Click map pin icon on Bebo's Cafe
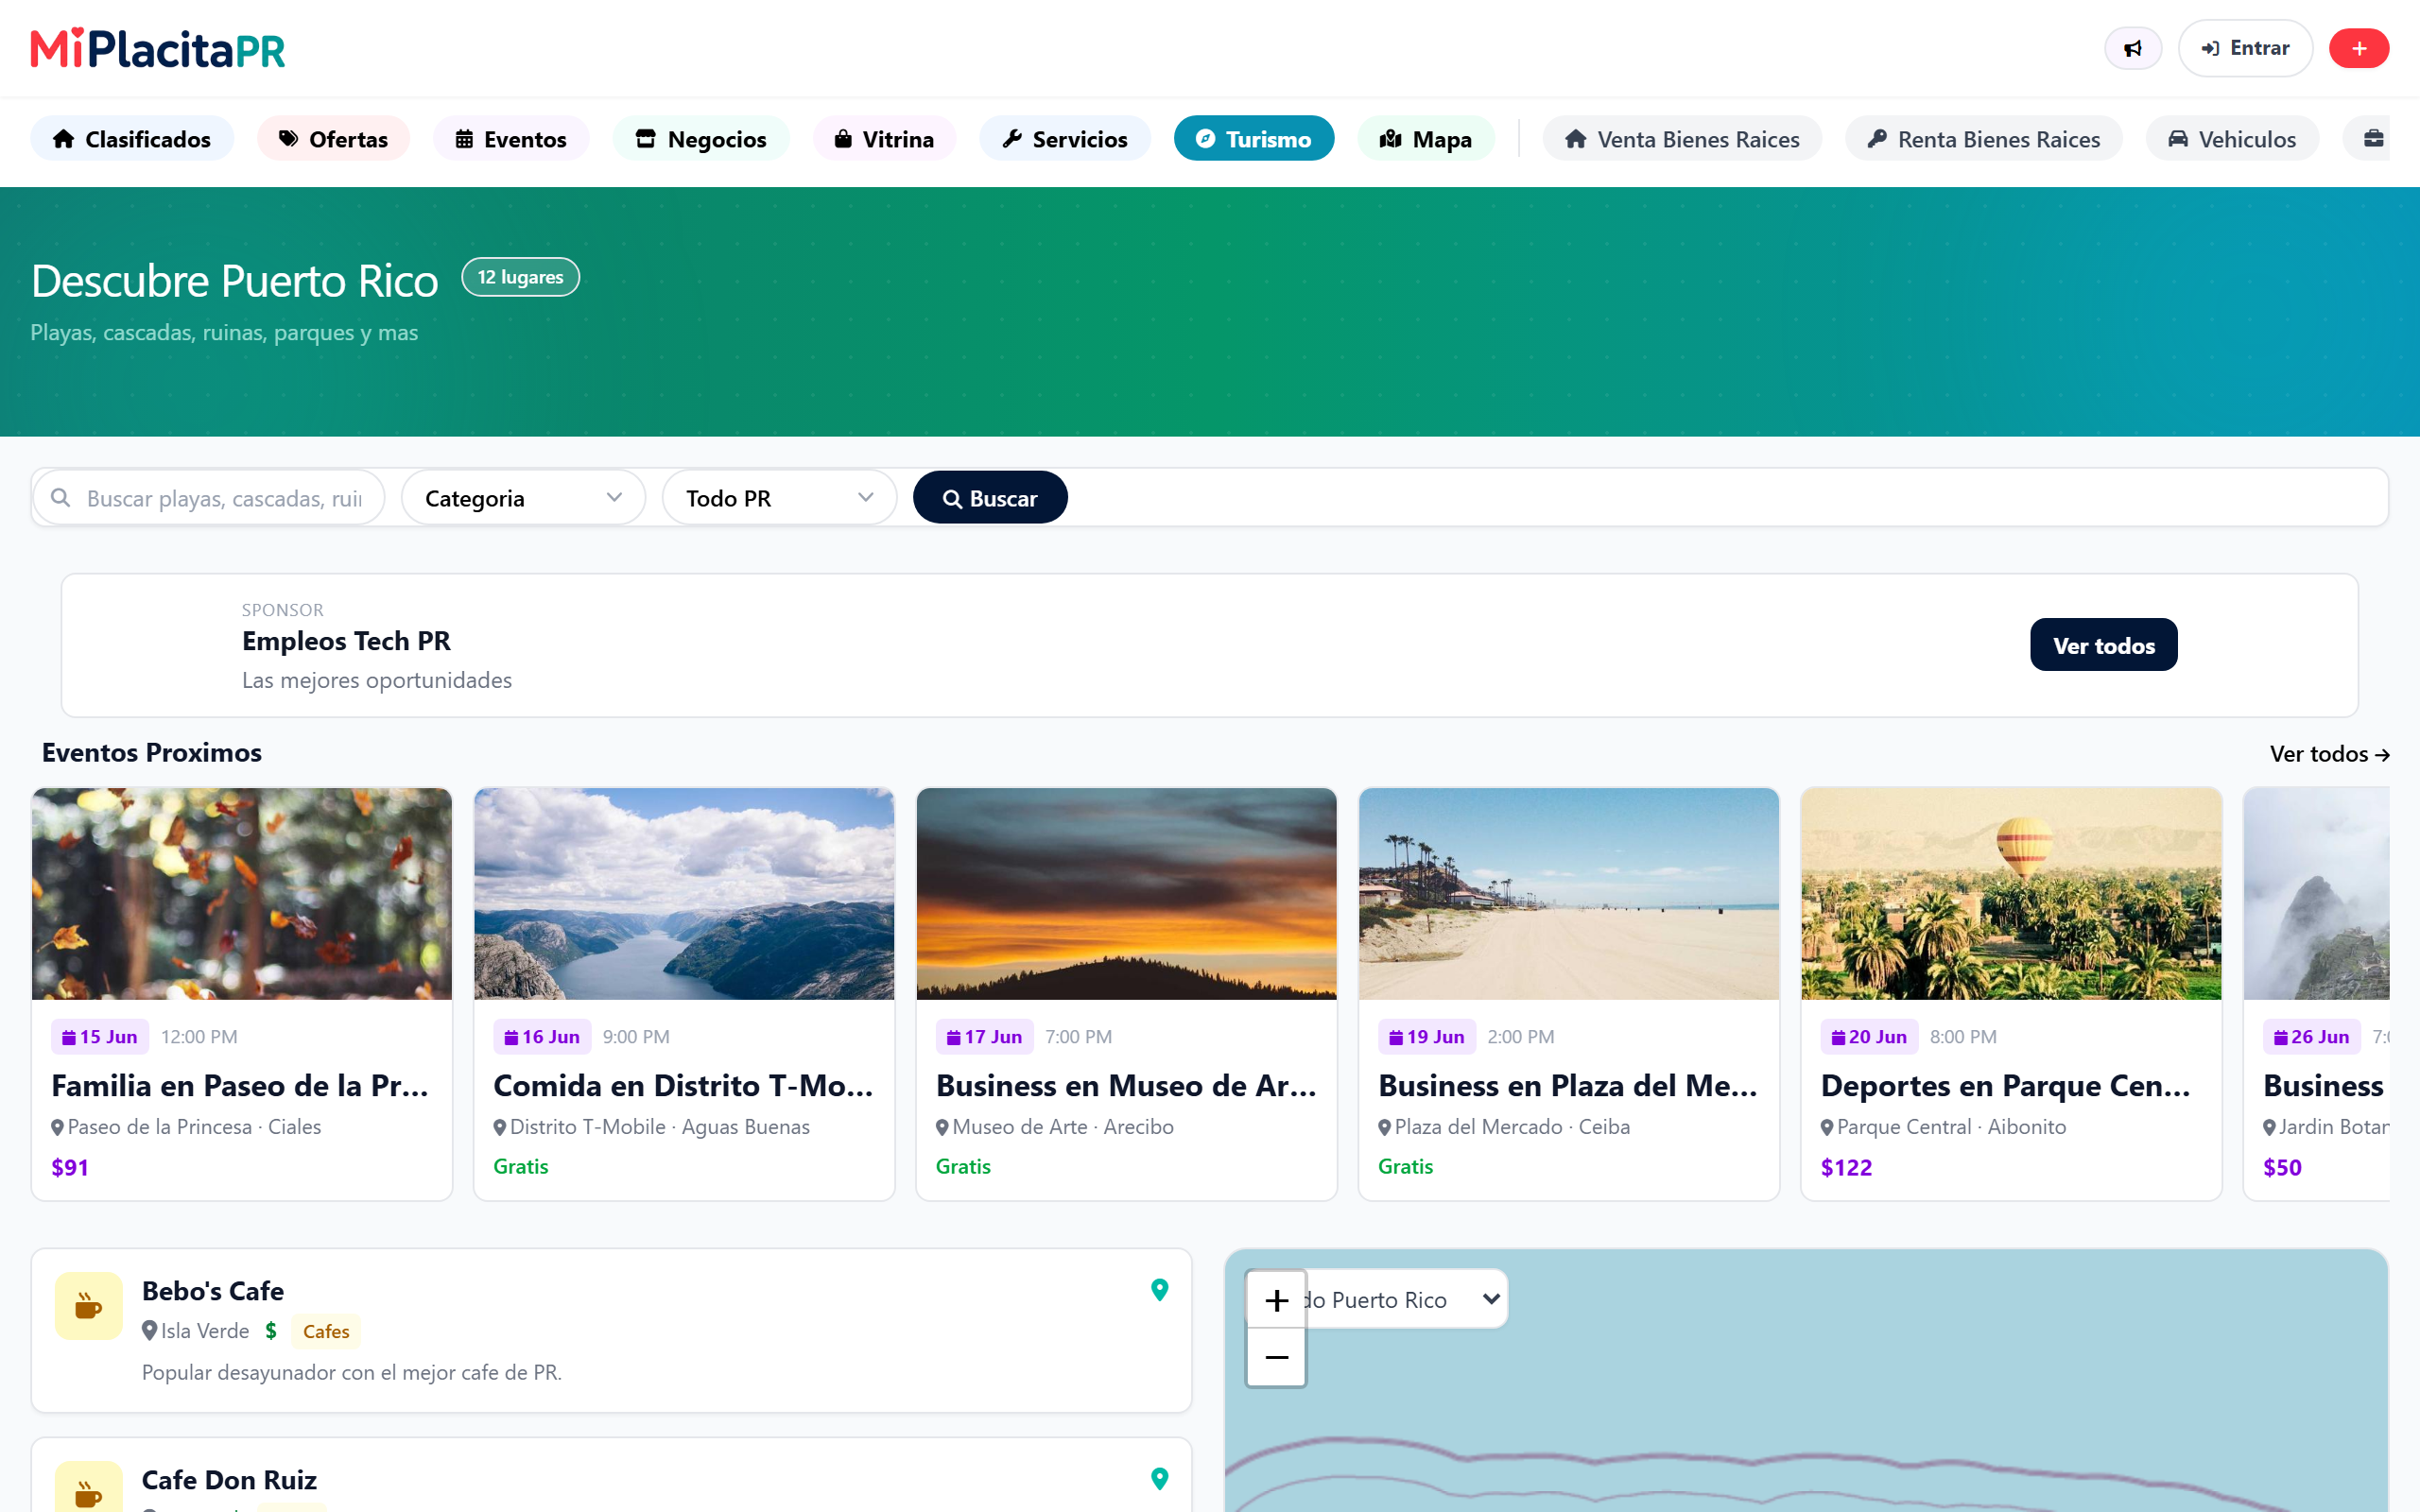This screenshot has width=2420, height=1512. coord(1159,1289)
